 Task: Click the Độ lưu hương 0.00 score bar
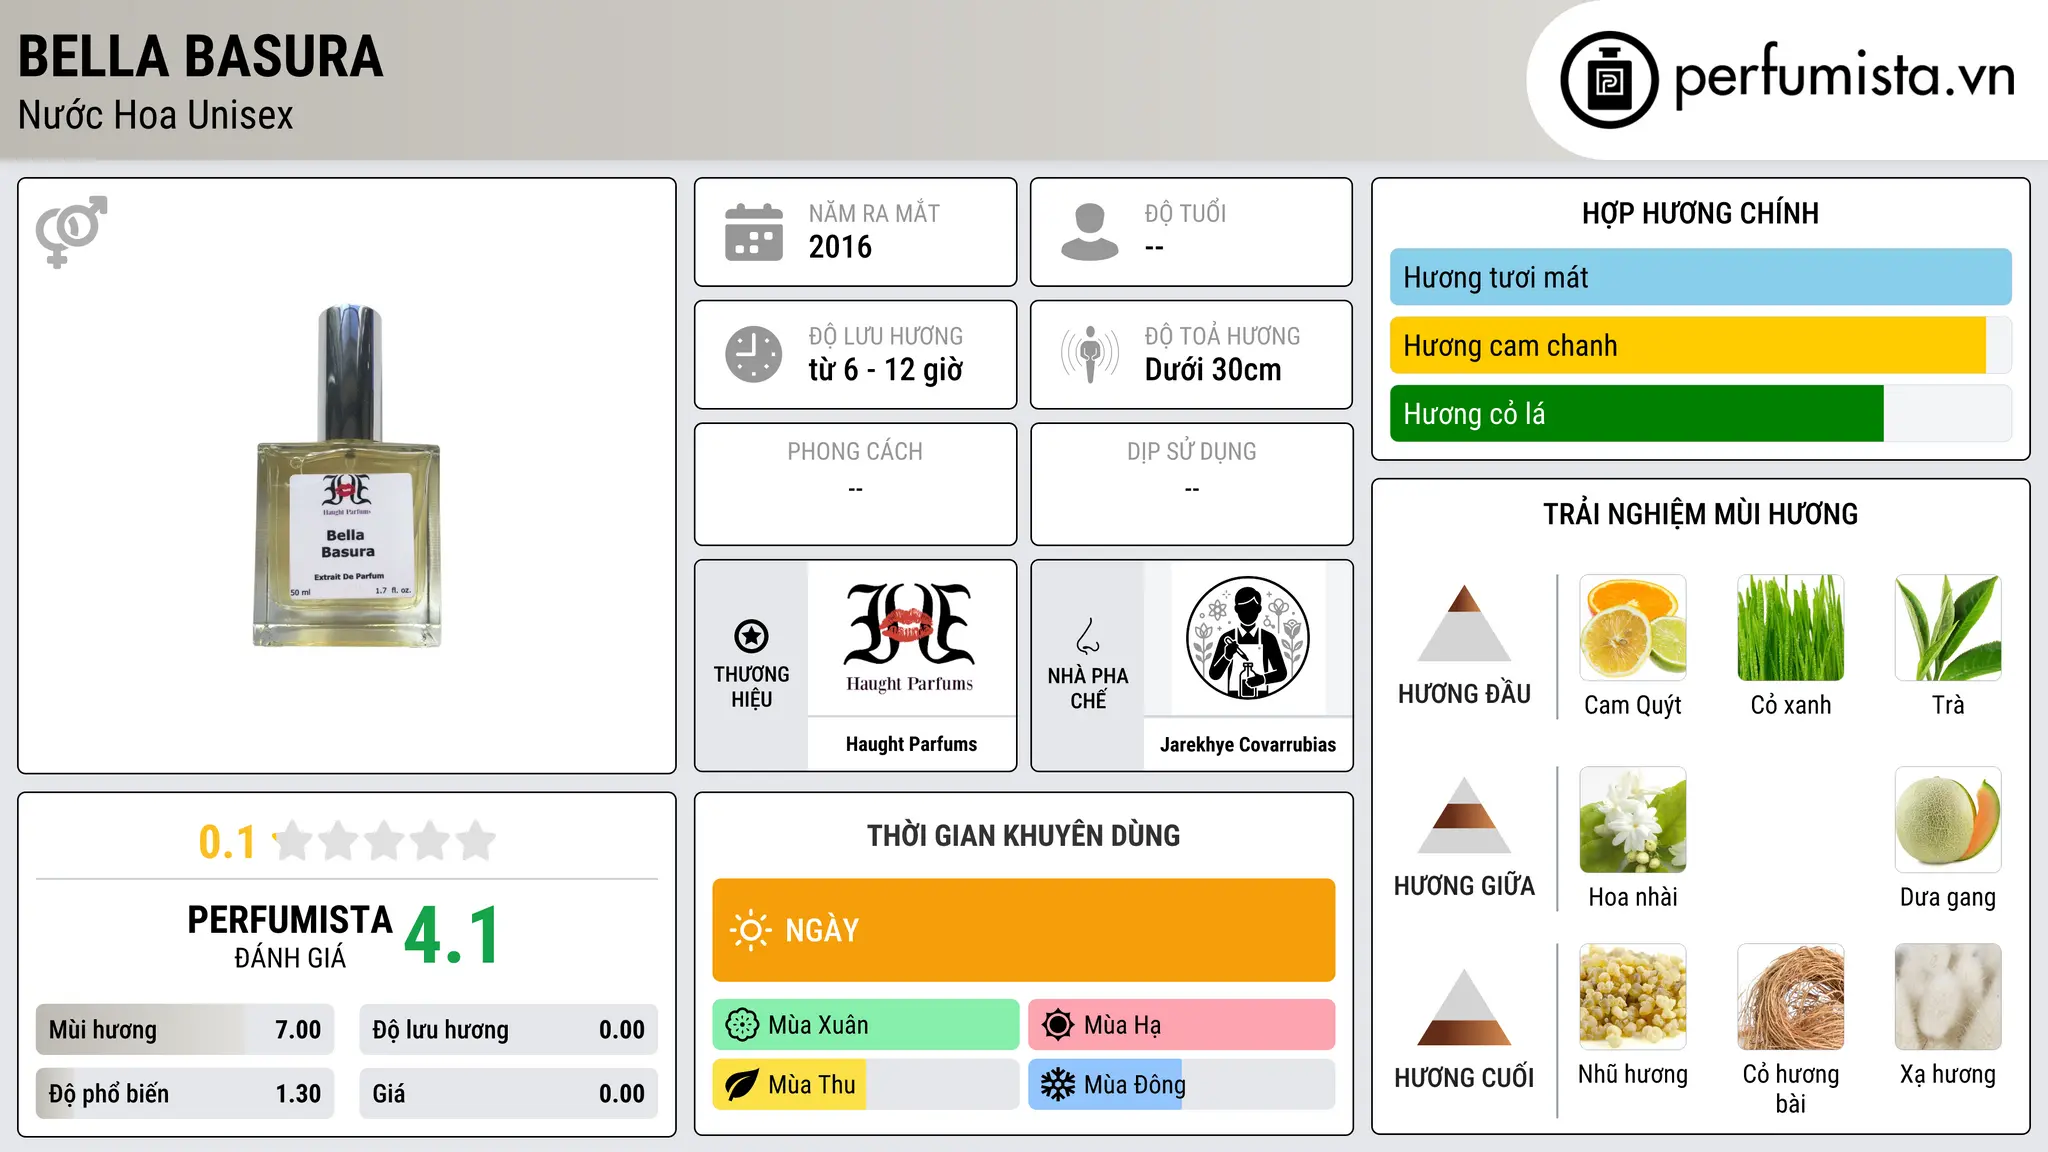pos(509,1029)
